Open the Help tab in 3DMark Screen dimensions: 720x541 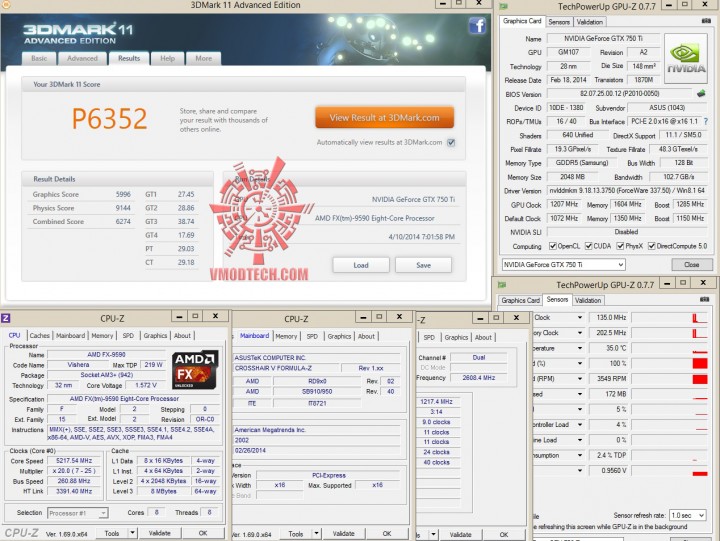pyautogui.click(x=167, y=58)
